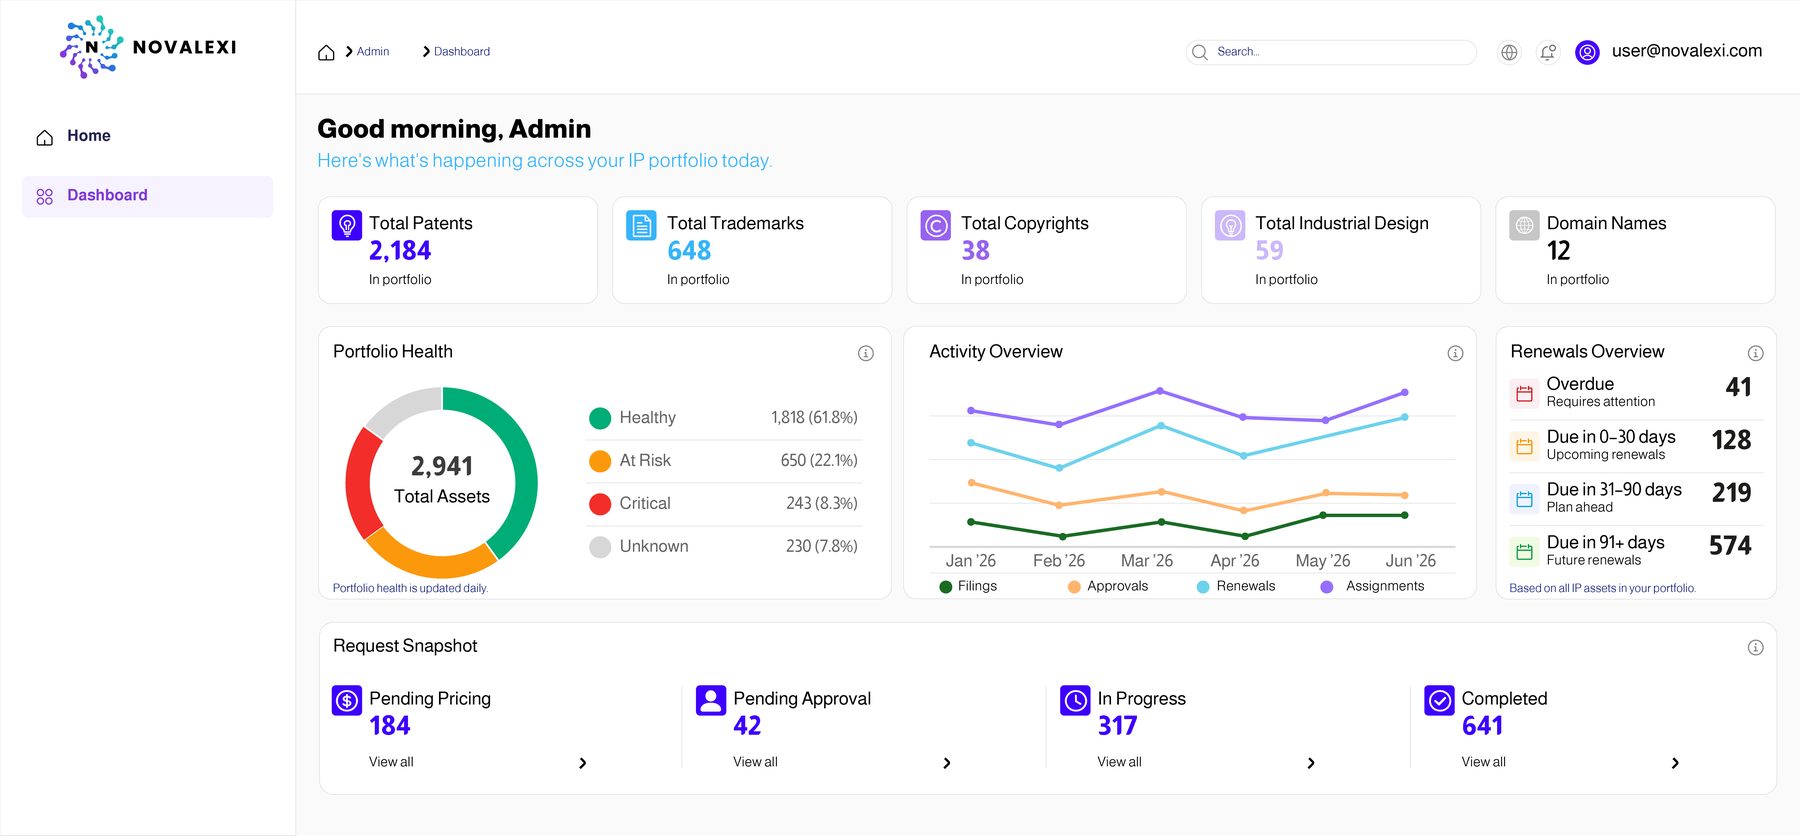Open user@novalexi.com account menu
The width and height of the screenshot is (1800, 836).
pyautogui.click(x=1687, y=51)
